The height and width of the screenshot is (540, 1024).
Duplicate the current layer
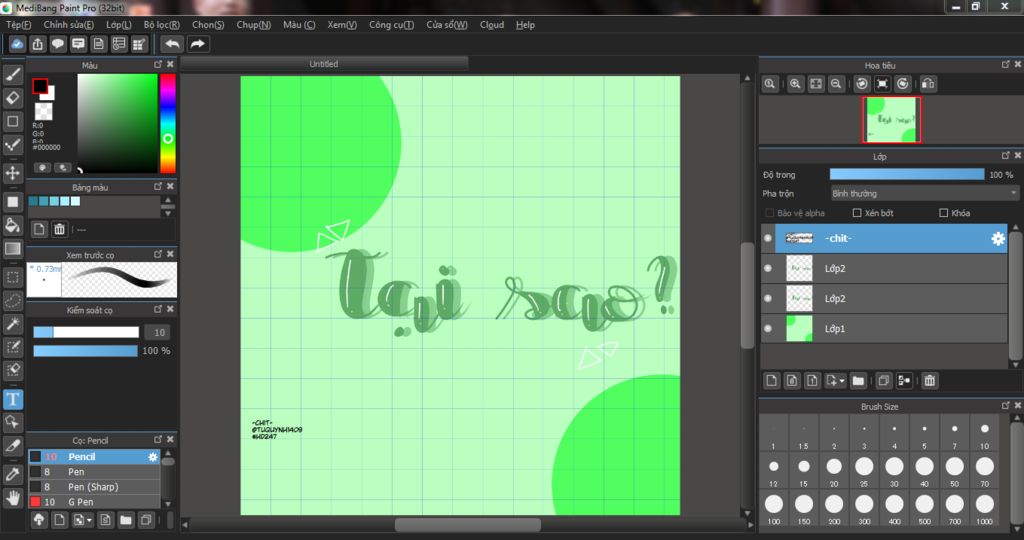tap(884, 380)
